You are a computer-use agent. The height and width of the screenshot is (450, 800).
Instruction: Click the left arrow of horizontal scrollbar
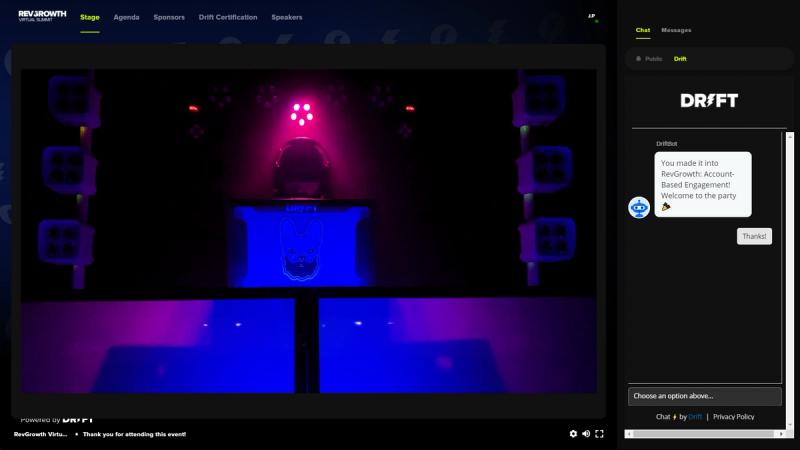[x=630, y=434]
